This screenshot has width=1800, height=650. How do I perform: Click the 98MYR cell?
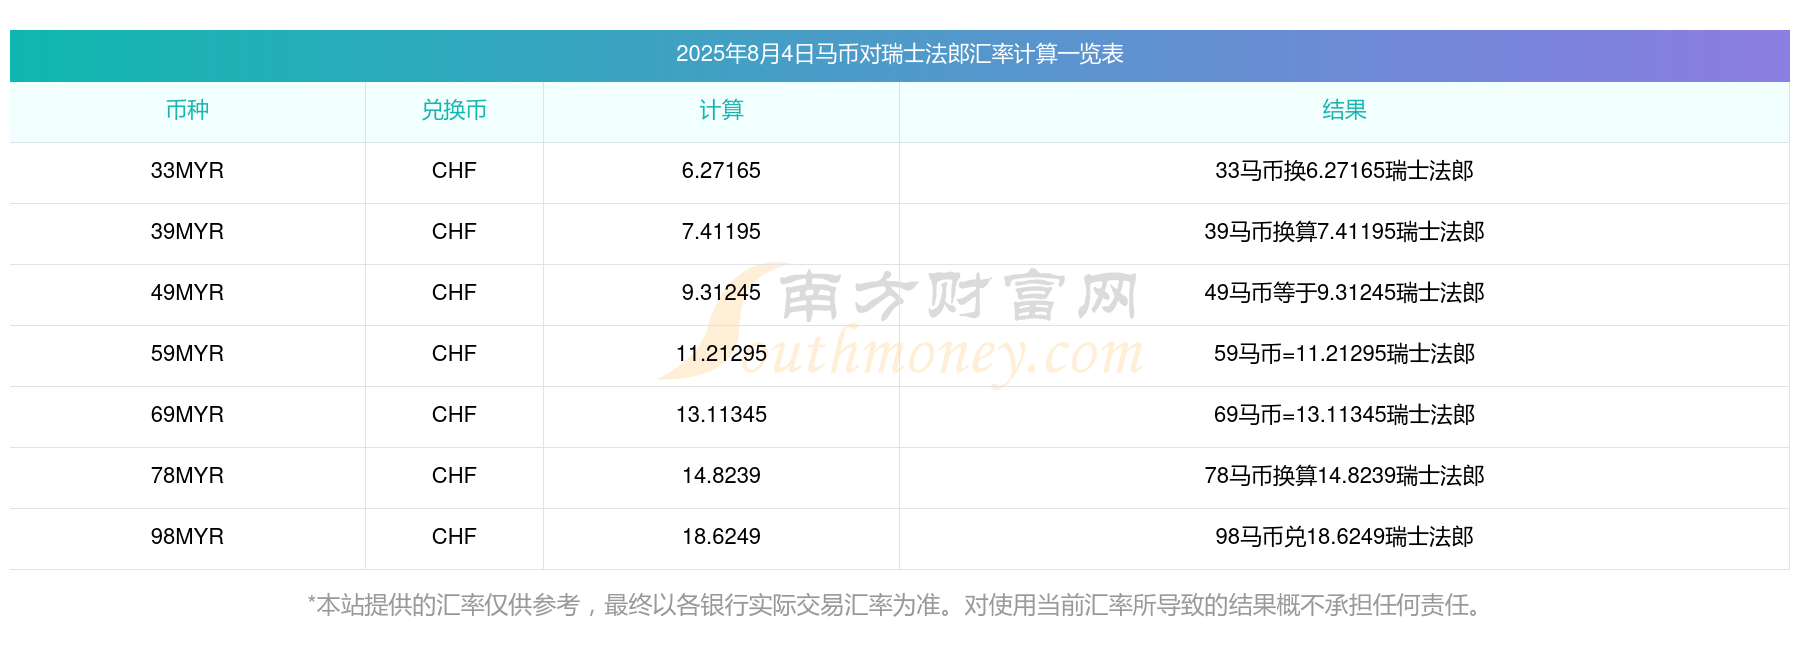coord(187,537)
